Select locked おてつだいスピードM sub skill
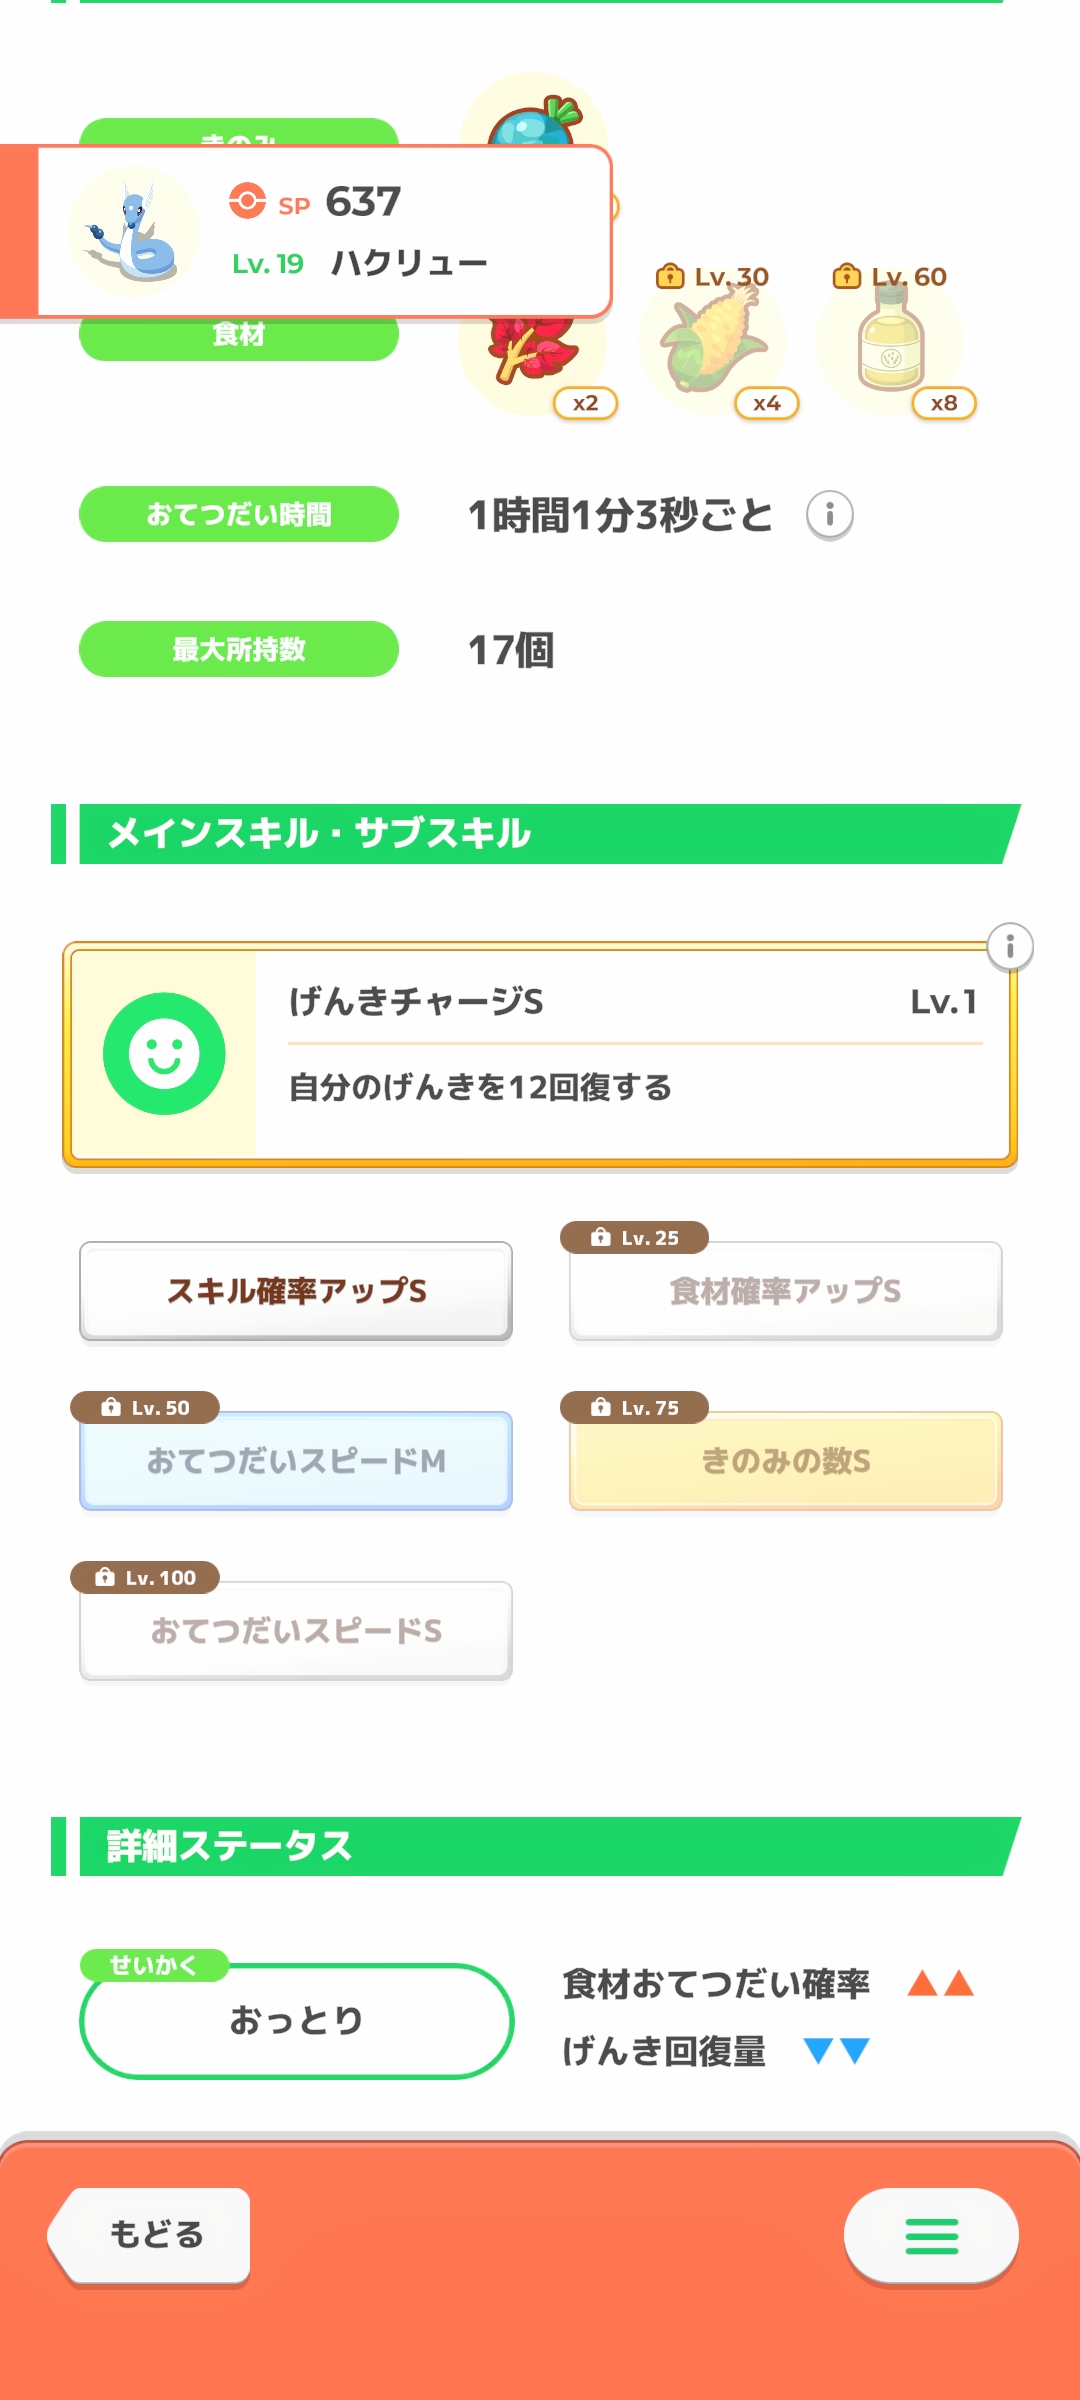This screenshot has width=1080, height=2400. pyautogui.click(x=296, y=1461)
